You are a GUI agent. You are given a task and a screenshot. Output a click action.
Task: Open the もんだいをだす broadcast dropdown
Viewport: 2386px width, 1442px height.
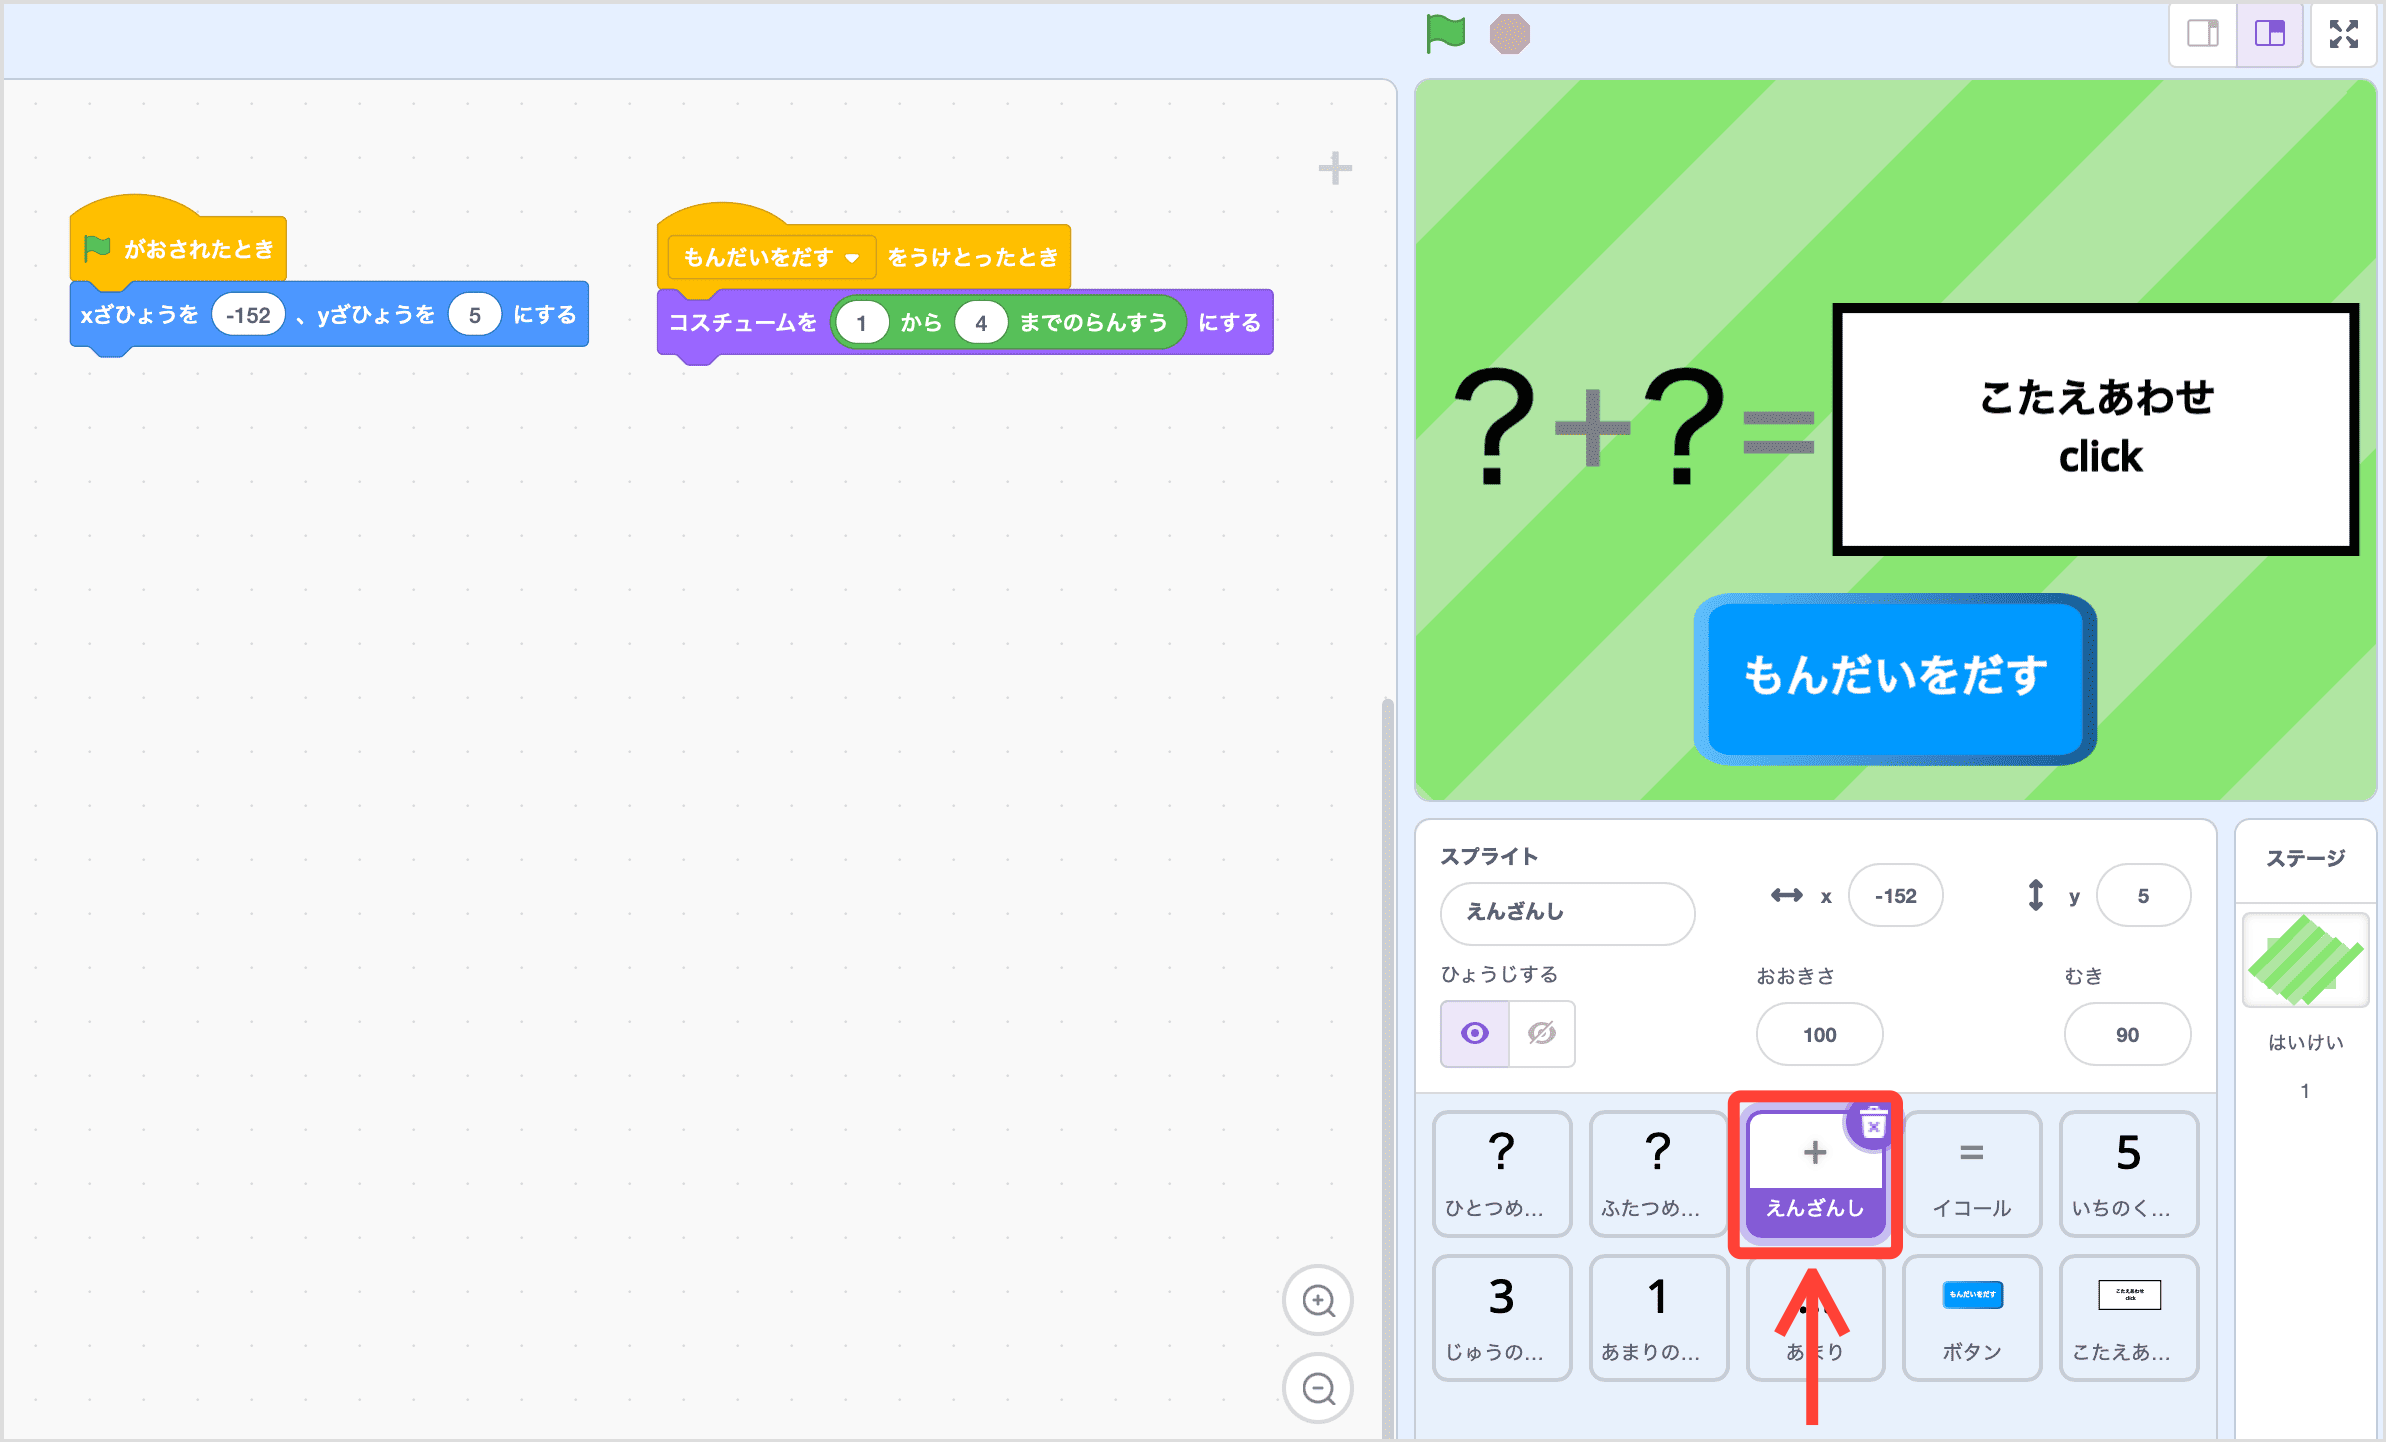(853, 257)
